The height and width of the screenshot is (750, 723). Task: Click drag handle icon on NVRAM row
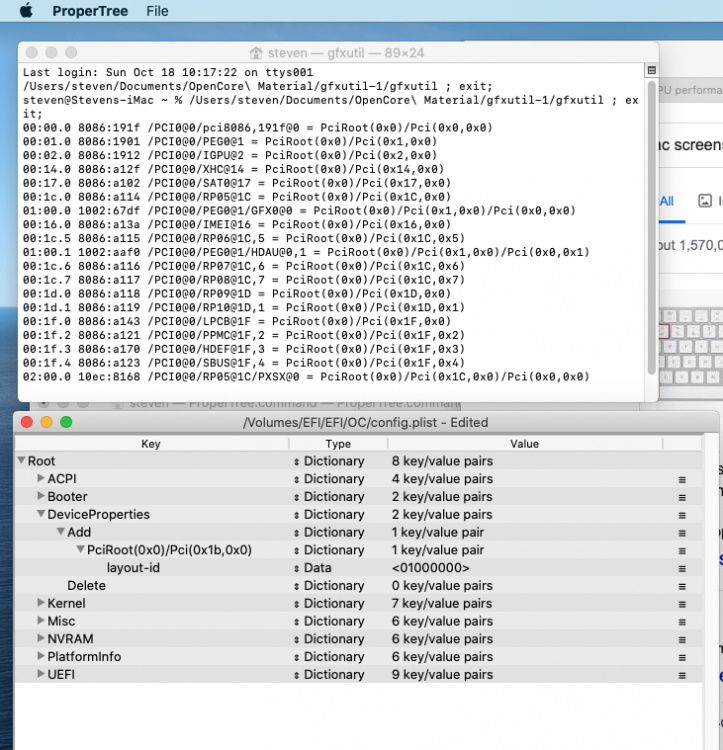point(682,640)
